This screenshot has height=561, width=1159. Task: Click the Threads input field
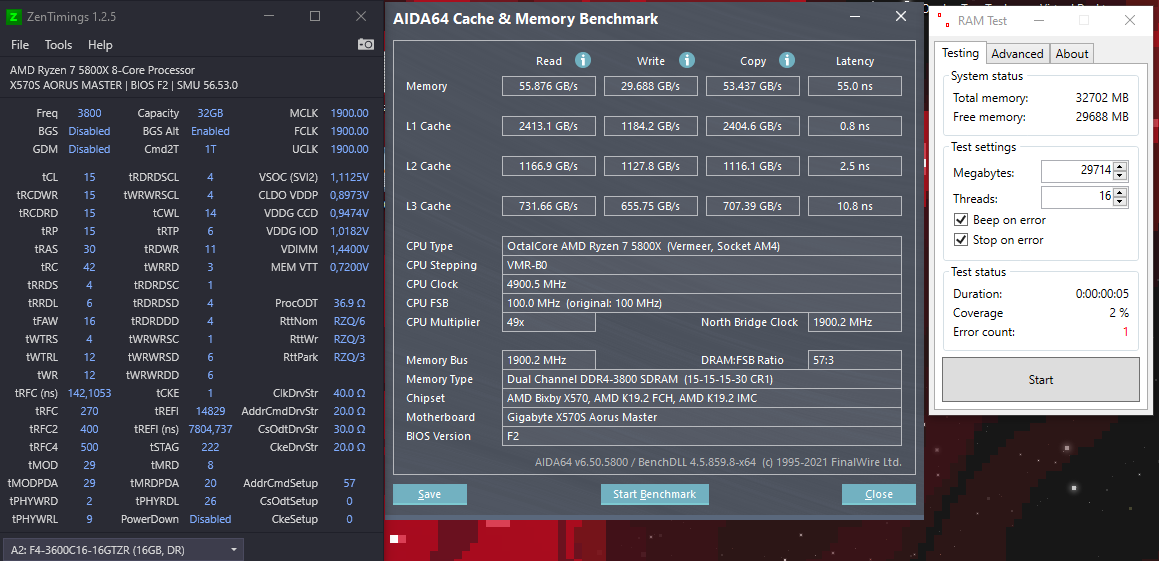(1078, 197)
